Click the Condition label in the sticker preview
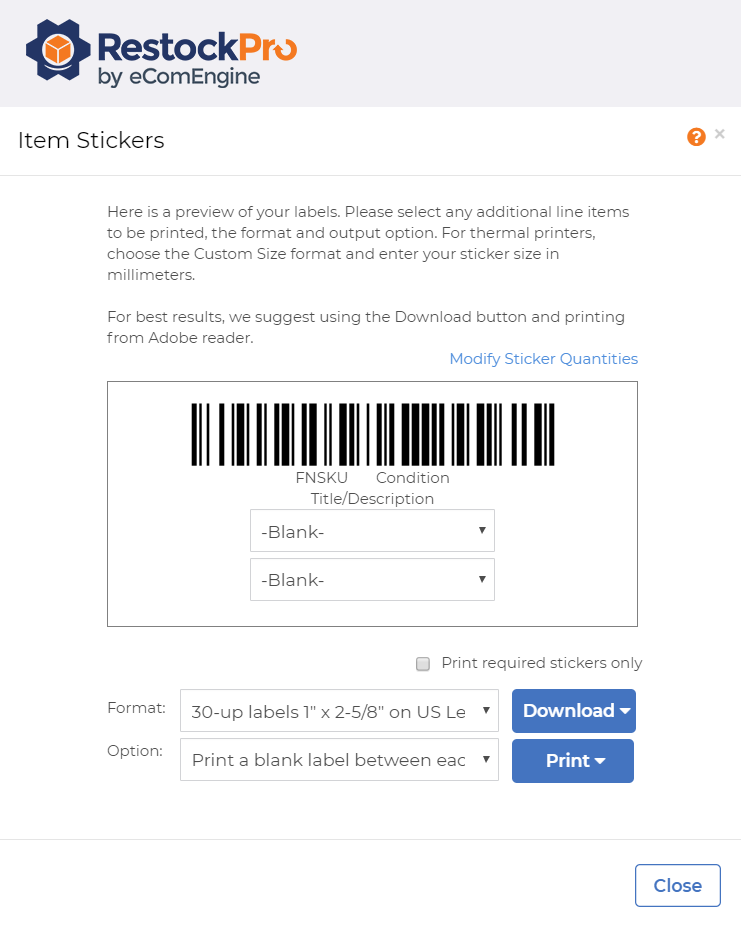 pos(412,478)
